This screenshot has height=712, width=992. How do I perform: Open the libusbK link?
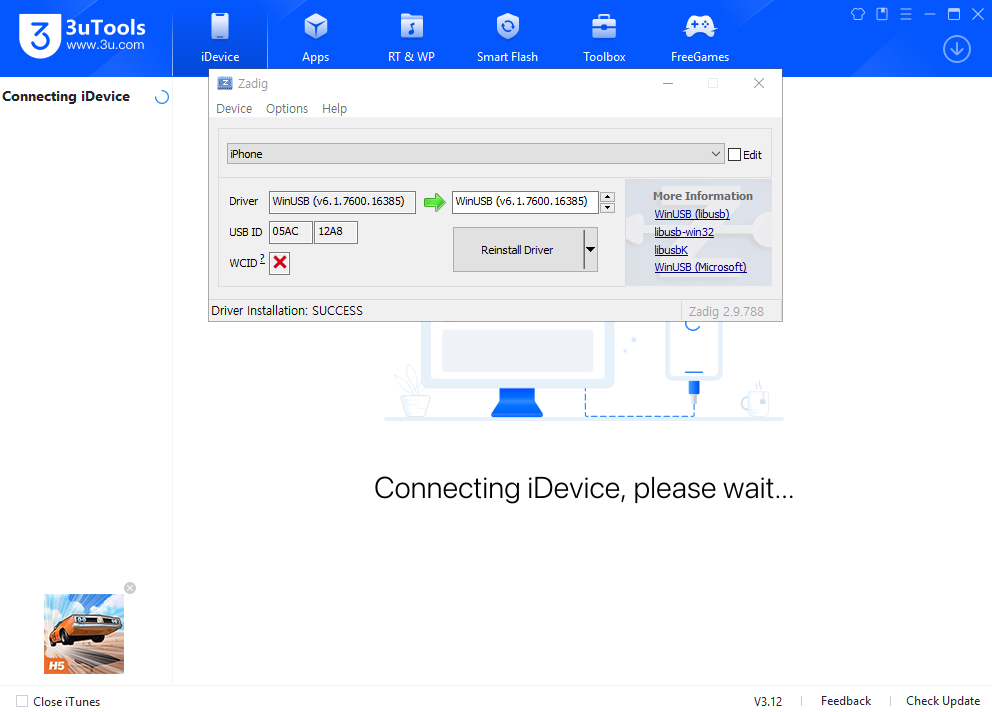[671, 250]
